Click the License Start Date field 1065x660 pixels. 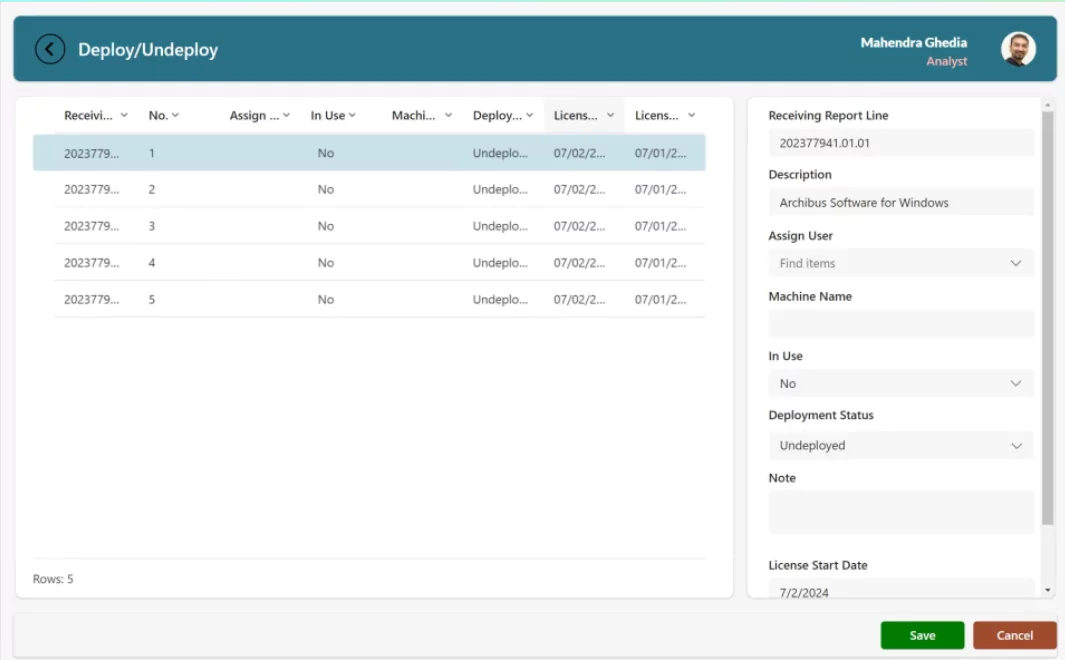(899, 590)
